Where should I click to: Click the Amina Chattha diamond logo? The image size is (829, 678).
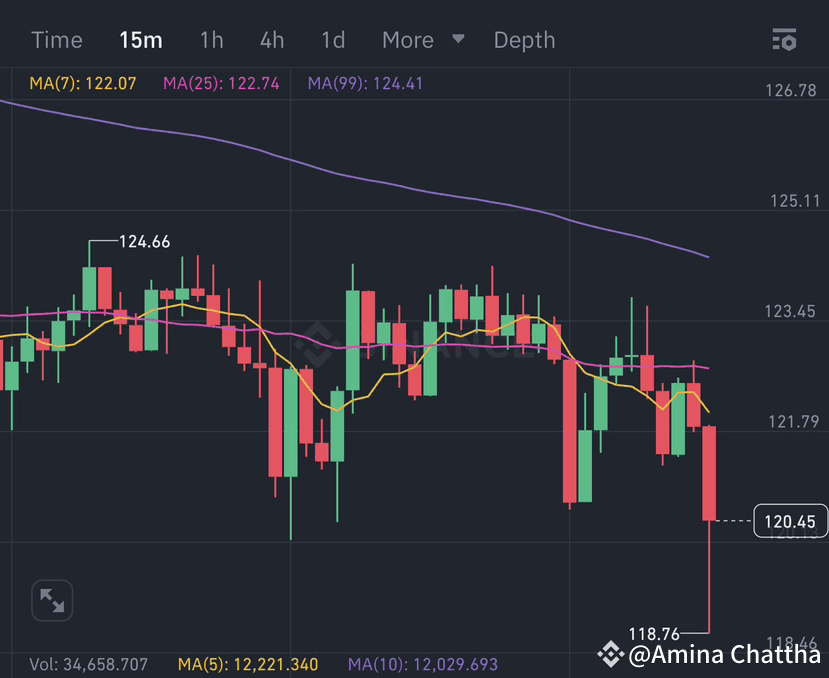click(611, 655)
